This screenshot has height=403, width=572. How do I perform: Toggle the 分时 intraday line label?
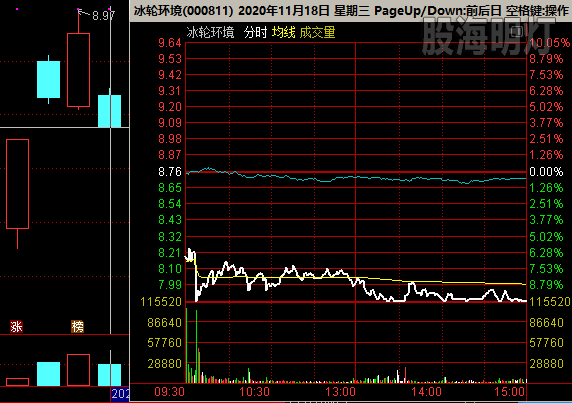click(x=255, y=32)
